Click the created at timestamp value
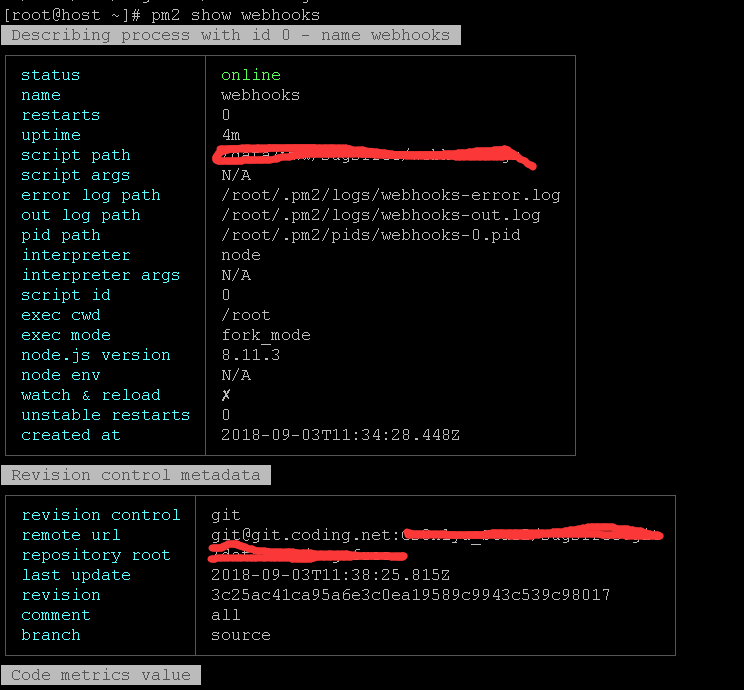The height and width of the screenshot is (690, 744). tap(340, 435)
